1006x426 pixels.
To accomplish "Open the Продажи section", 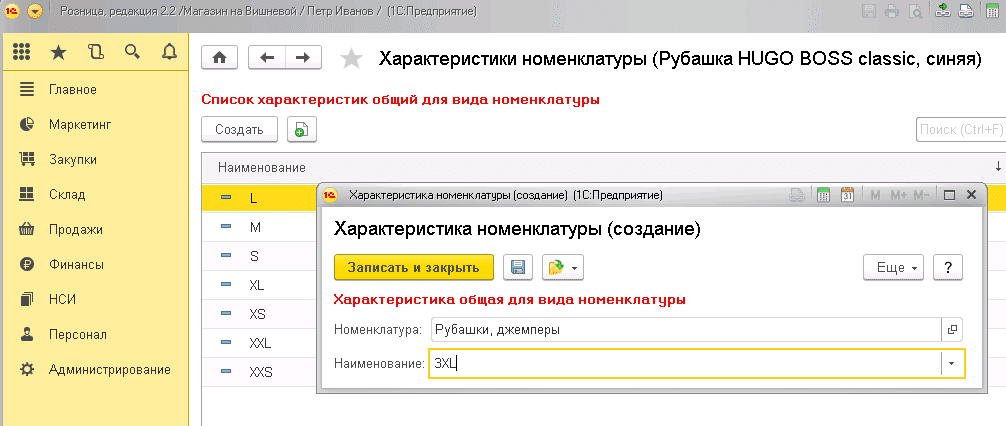I will [x=75, y=229].
